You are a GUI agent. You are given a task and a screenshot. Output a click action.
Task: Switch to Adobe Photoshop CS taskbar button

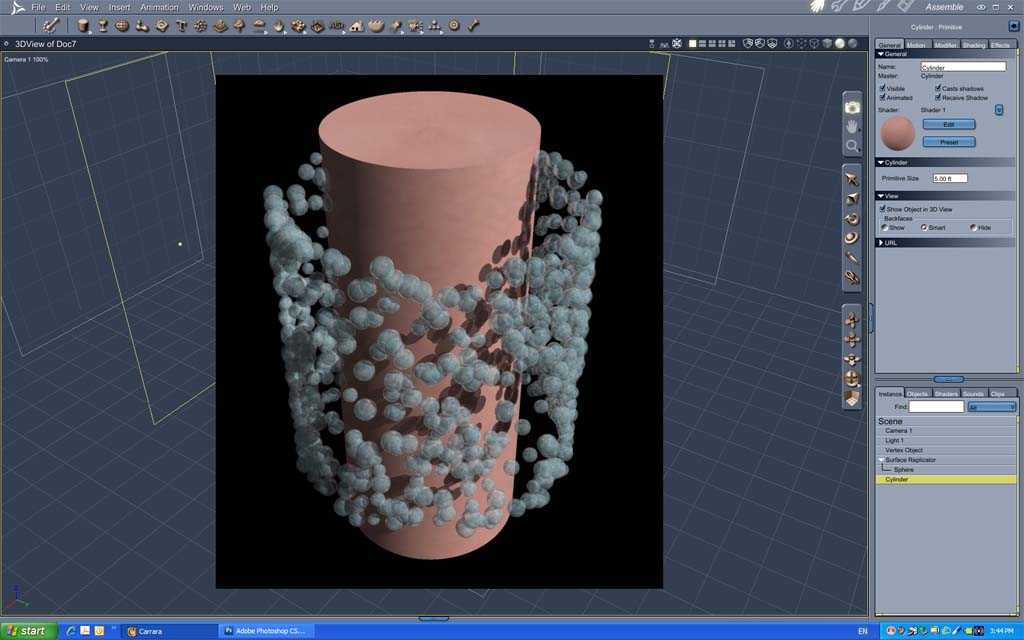[266, 631]
